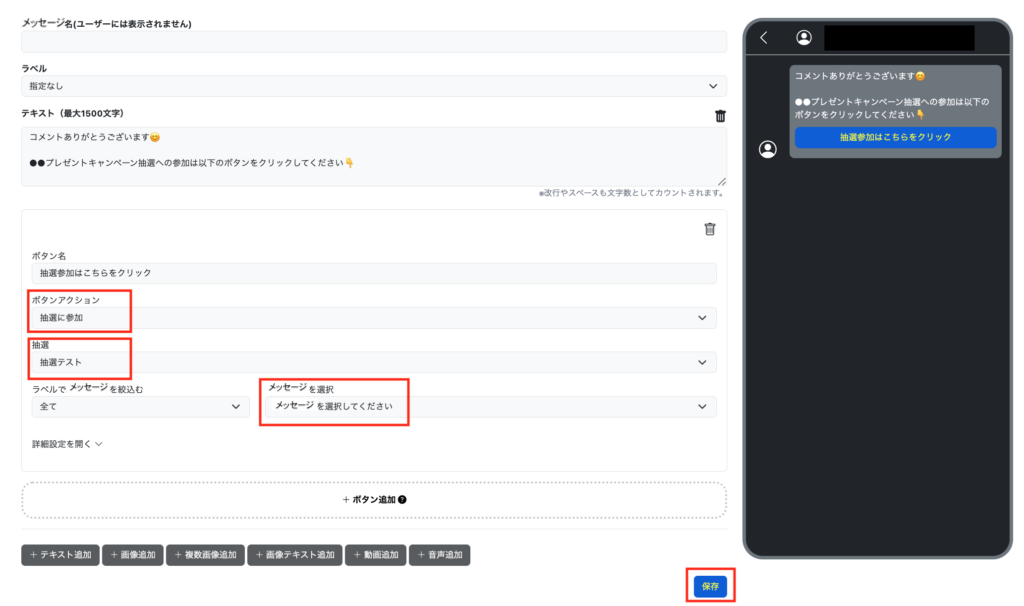The height and width of the screenshot is (606, 1024).
Task: Click the ボタン追加 dashed area
Action: coord(373,499)
